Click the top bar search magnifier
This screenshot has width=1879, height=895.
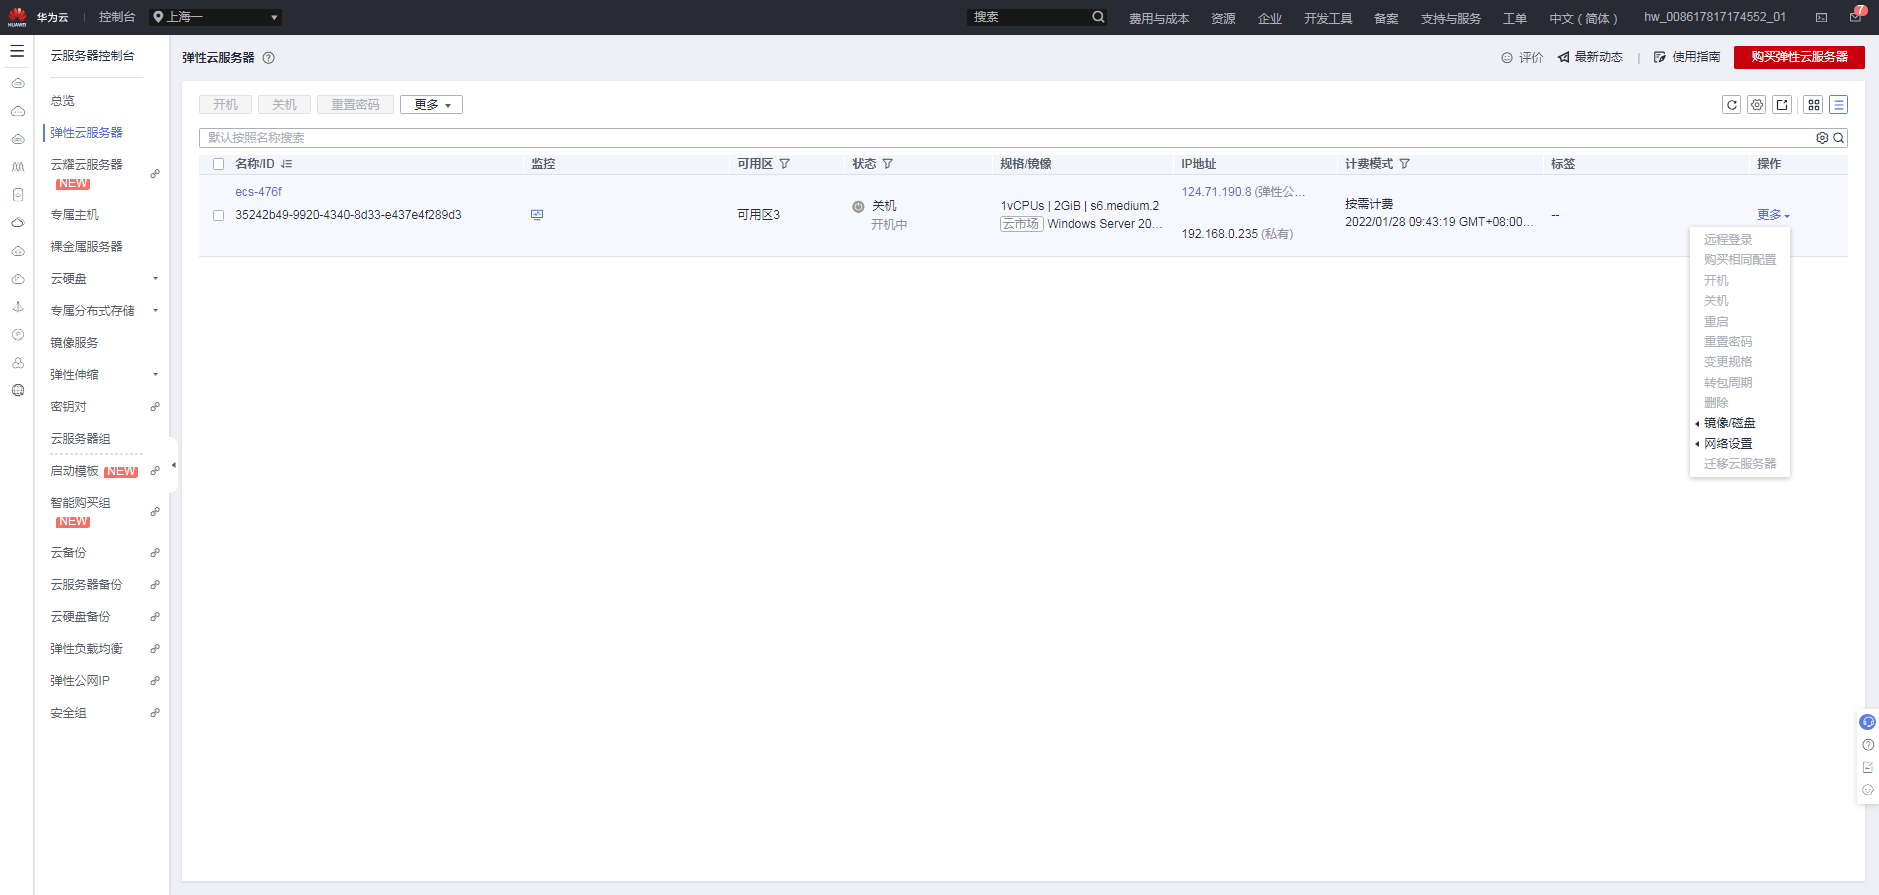(1098, 17)
